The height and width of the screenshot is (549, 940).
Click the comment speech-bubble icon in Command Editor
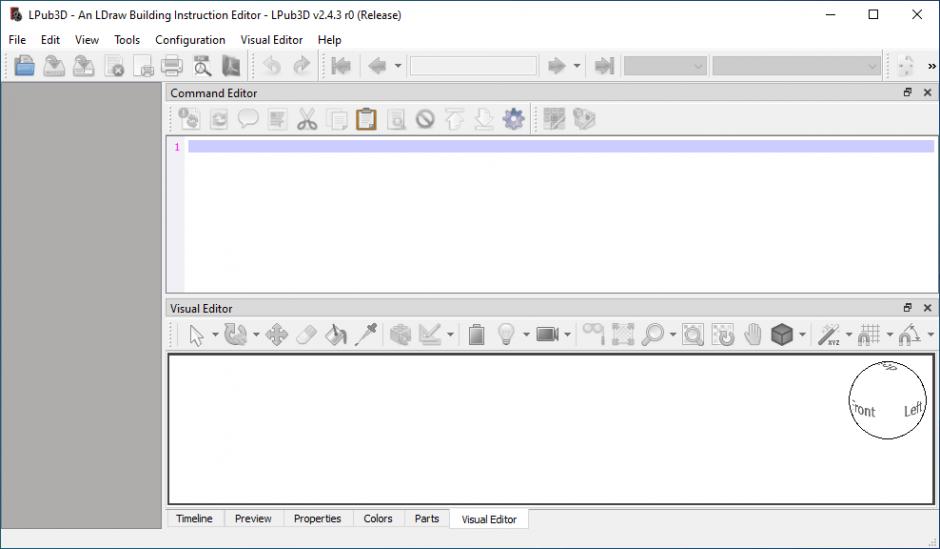pos(248,119)
